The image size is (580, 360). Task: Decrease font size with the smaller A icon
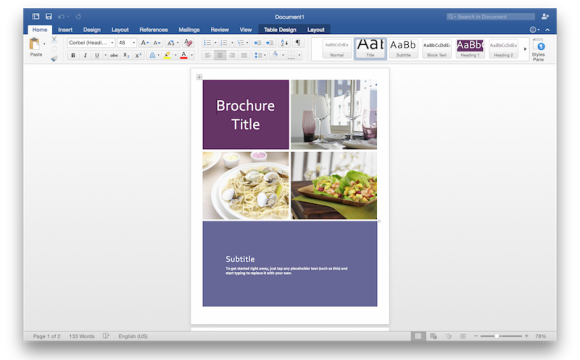click(x=157, y=43)
